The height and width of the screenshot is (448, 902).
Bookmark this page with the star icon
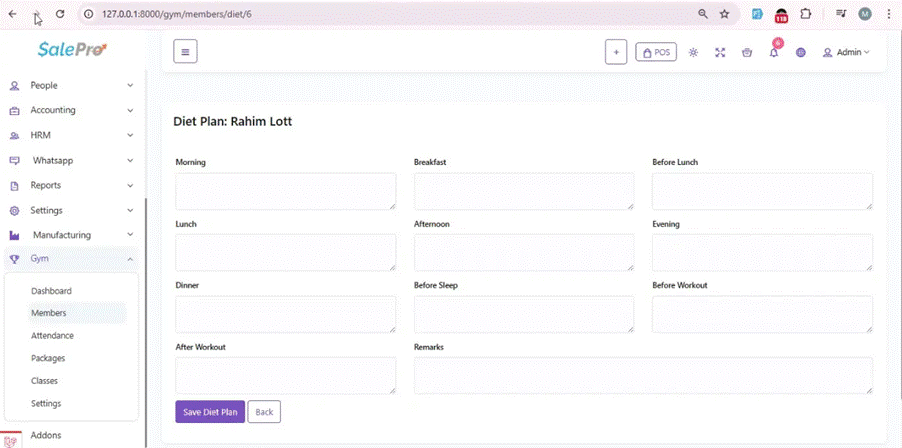(725, 14)
